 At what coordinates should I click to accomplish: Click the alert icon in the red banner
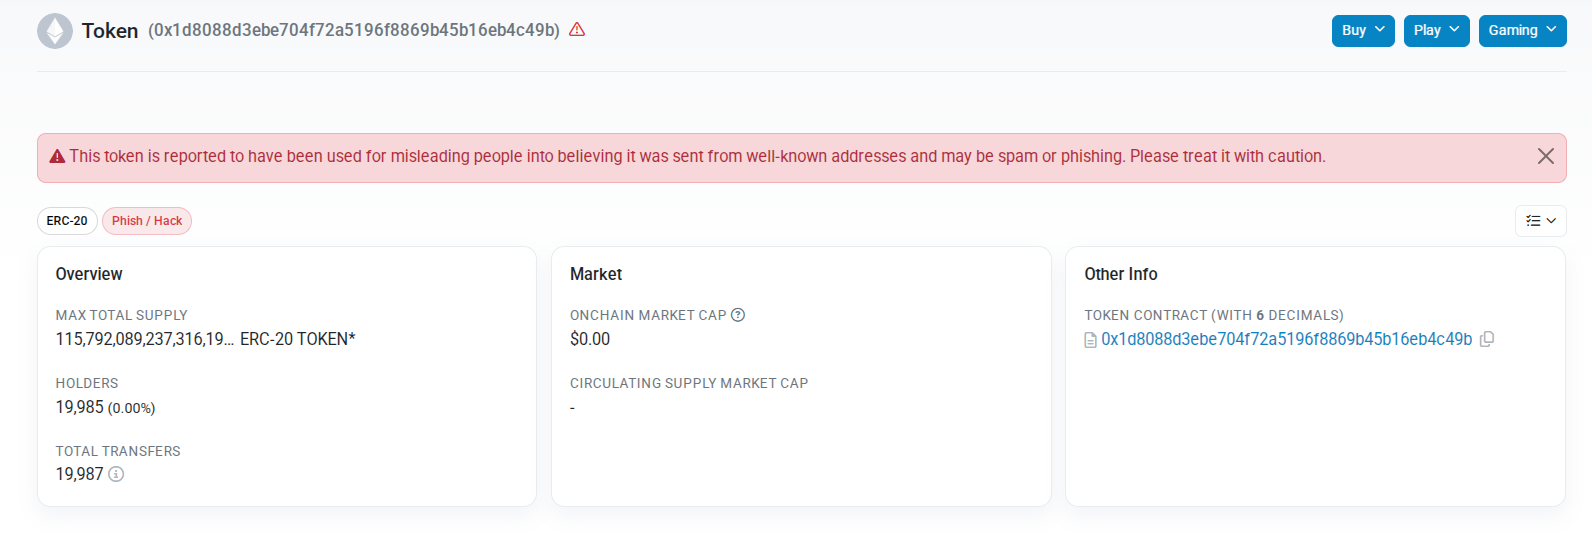click(57, 157)
